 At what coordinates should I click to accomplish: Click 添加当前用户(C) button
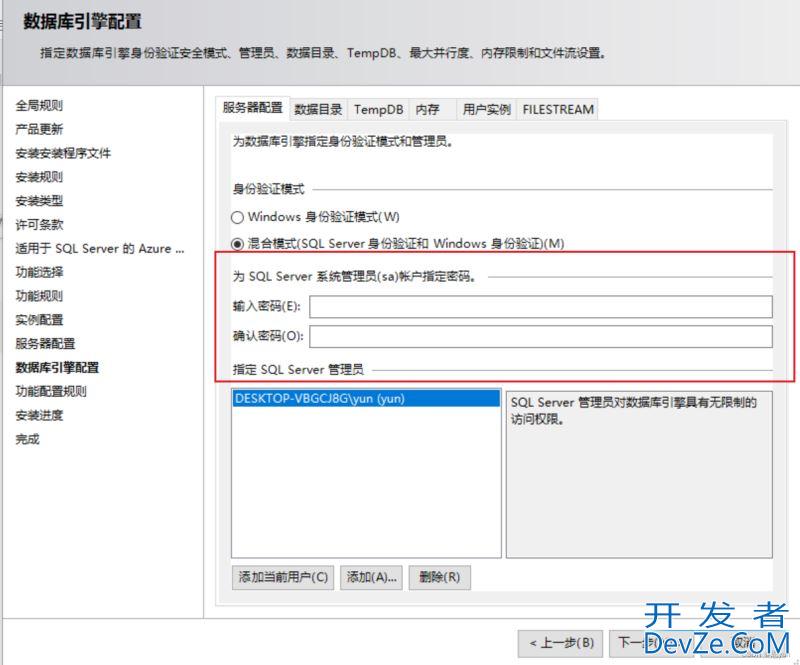[283, 577]
